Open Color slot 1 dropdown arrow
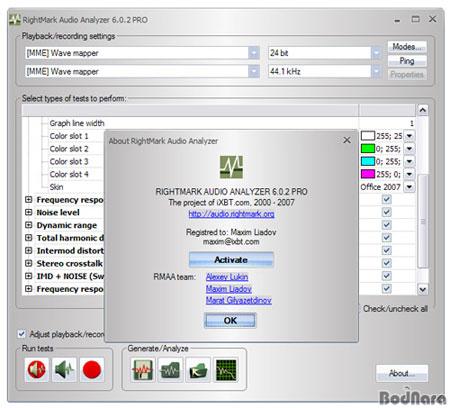 (x=409, y=136)
